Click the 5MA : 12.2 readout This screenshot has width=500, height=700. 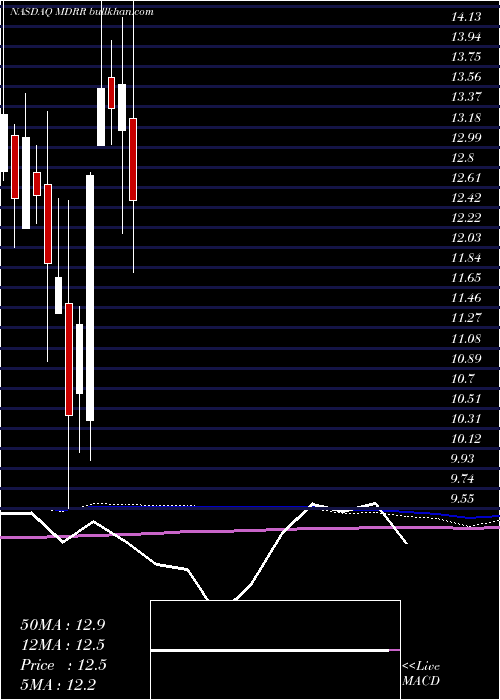point(58,685)
